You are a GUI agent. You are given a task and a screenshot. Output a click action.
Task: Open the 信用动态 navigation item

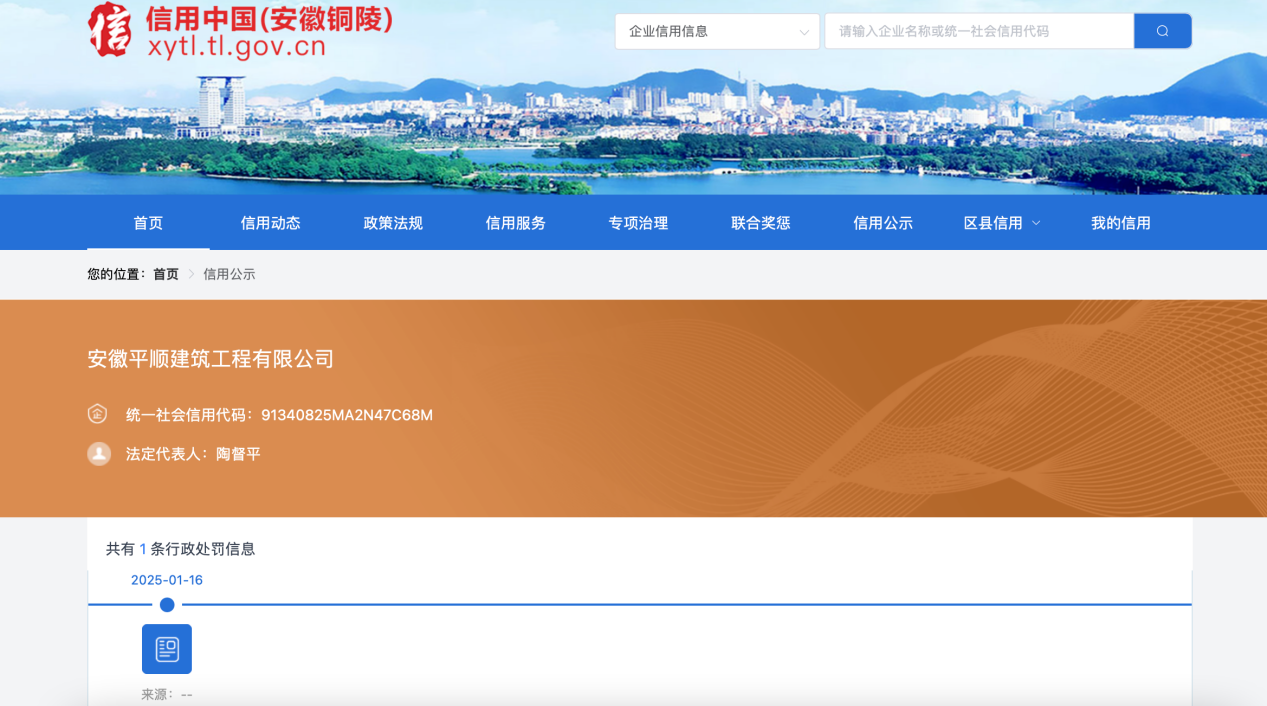coord(270,223)
